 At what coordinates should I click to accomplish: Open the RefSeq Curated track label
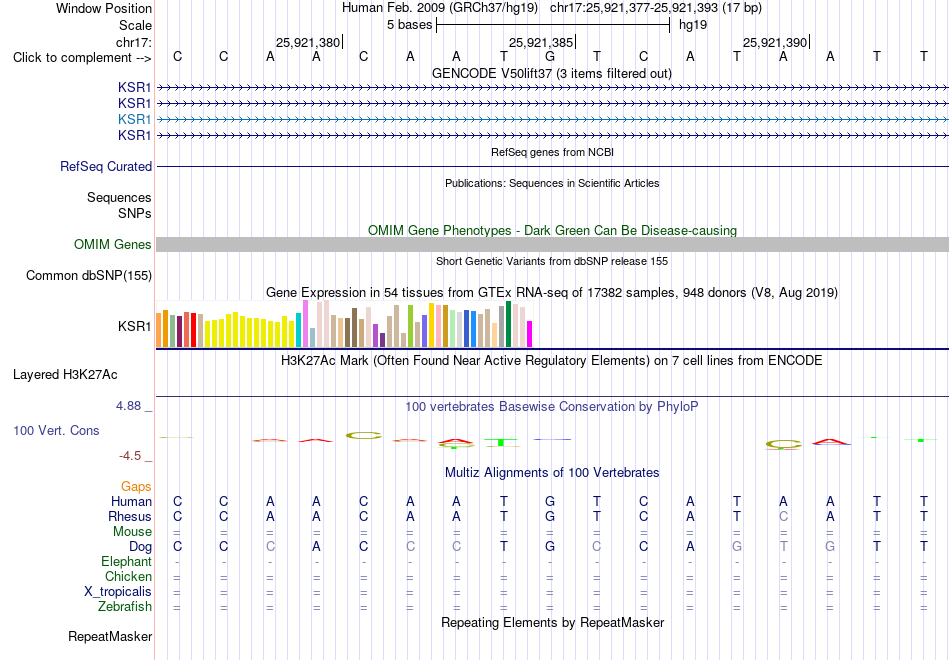tap(106, 166)
